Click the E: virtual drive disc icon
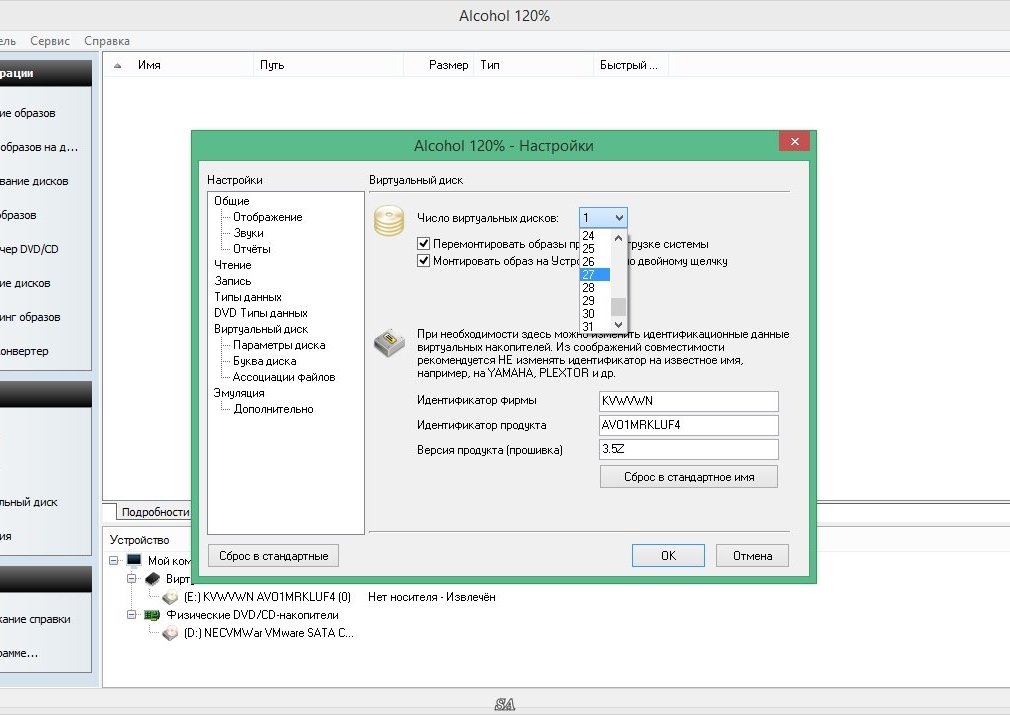Screen dimensions: 1010x715 pos(171,597)
